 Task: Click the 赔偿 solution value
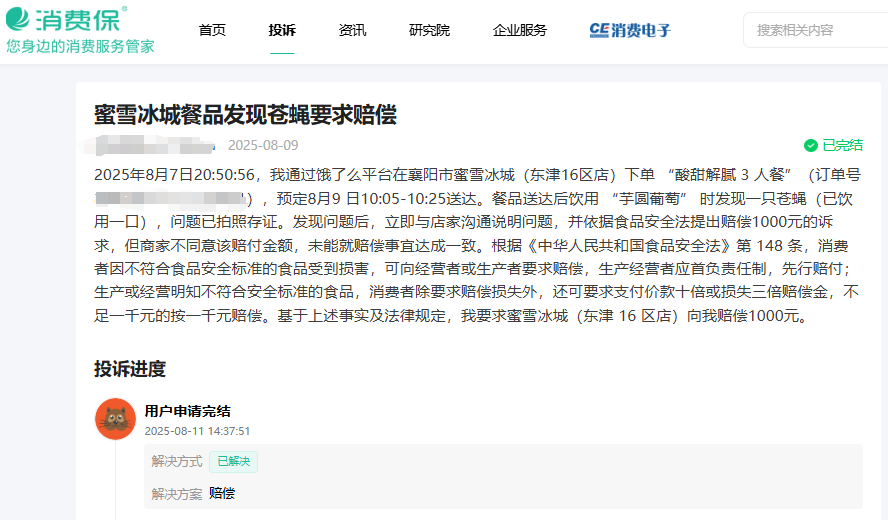pos(222,493)
